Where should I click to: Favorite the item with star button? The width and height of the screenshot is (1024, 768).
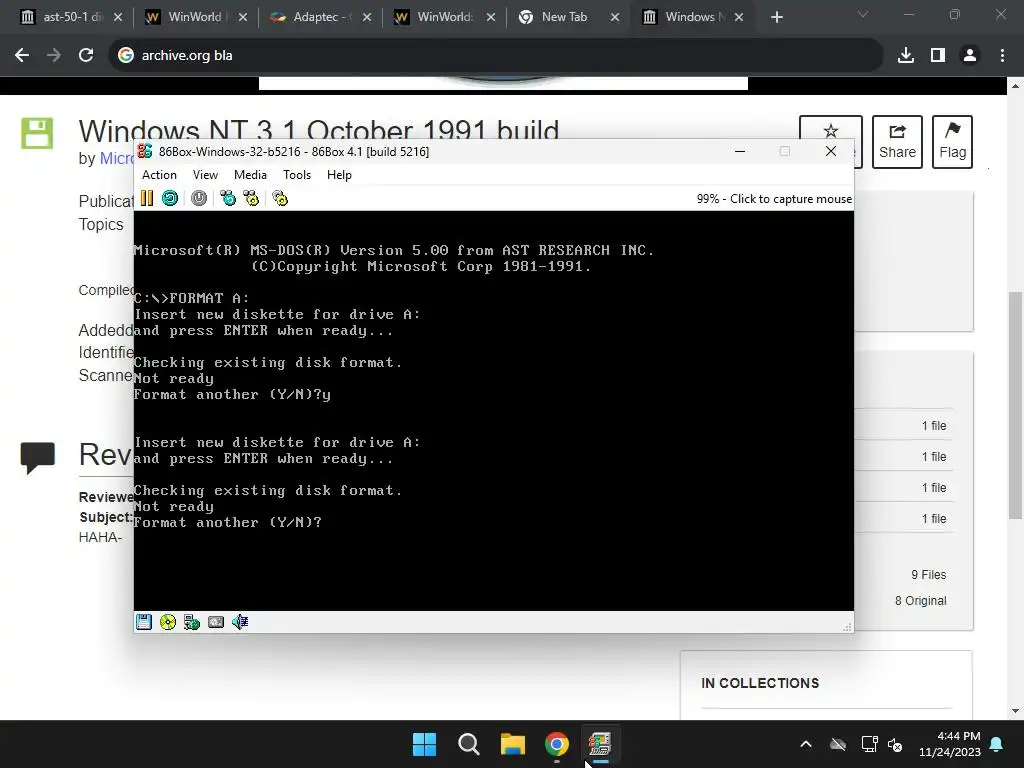(x=831, y=131)
